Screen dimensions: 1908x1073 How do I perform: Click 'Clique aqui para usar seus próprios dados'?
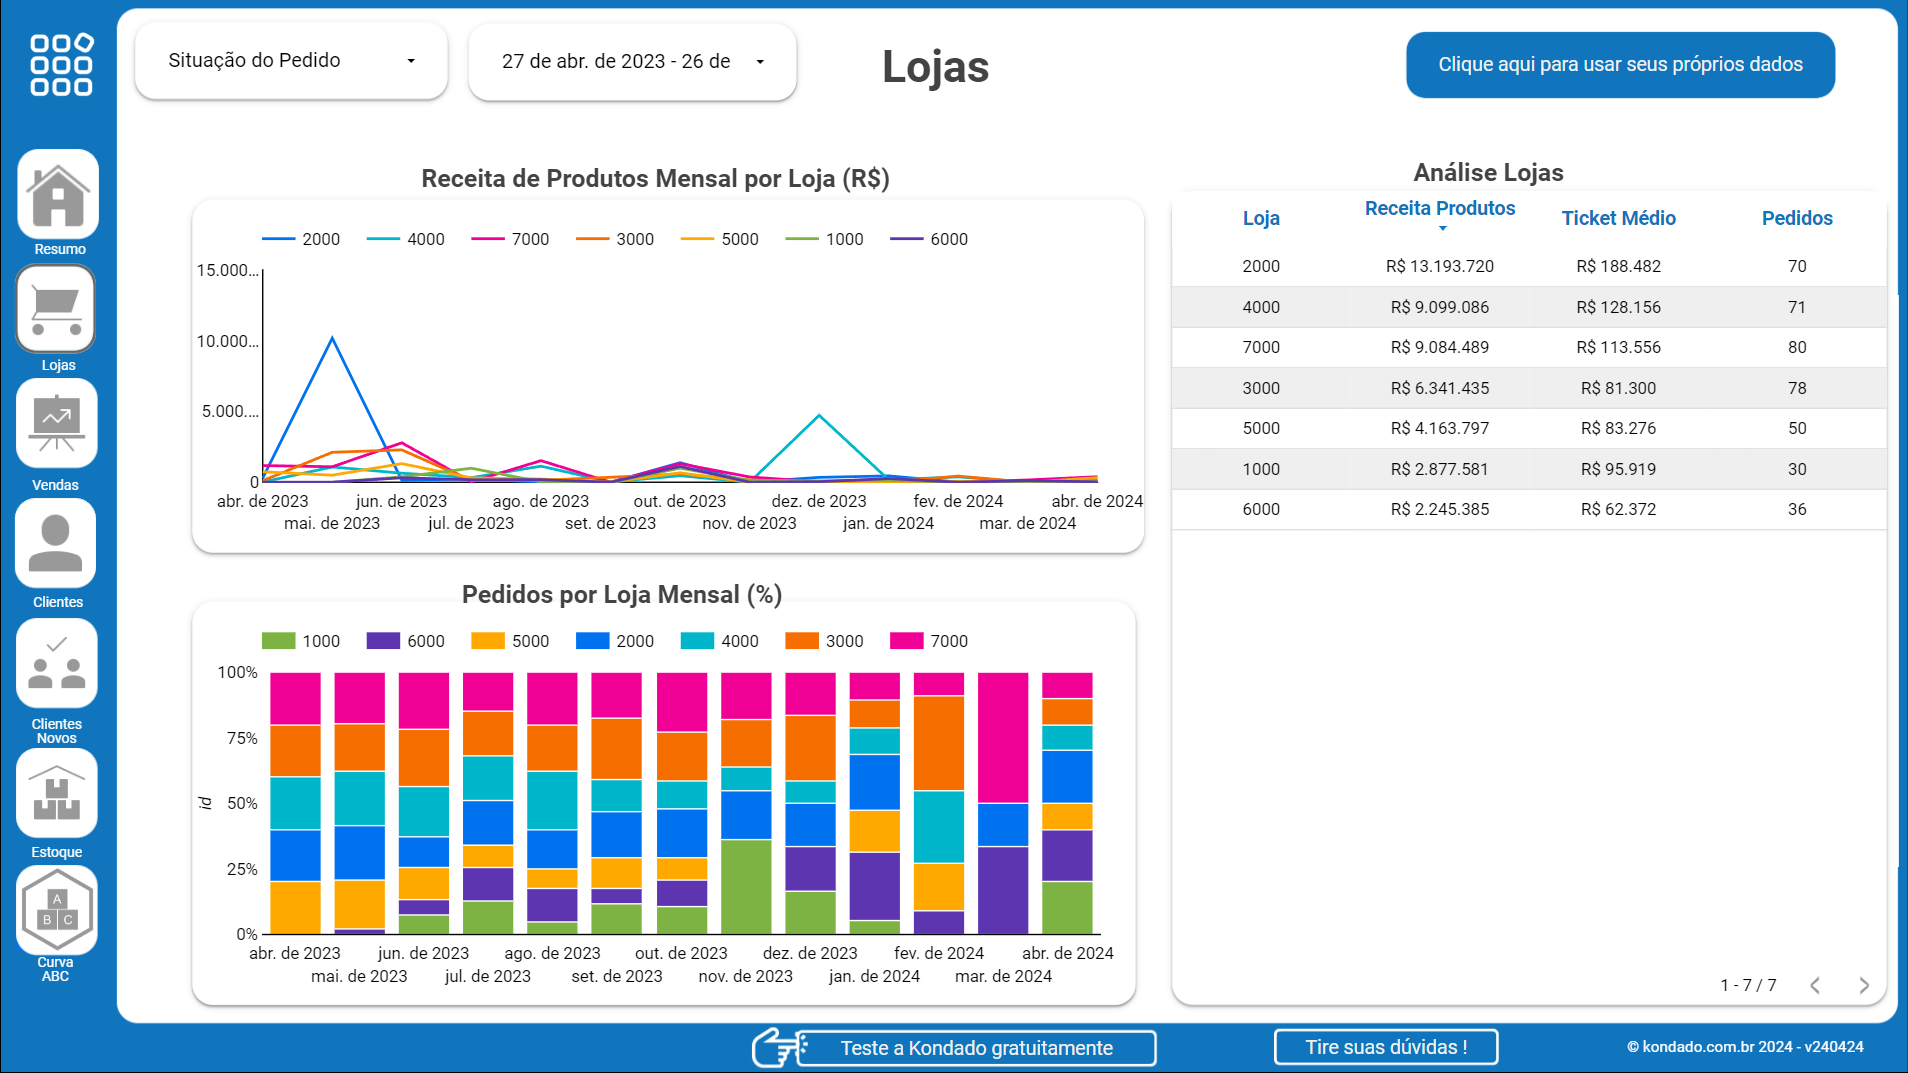1620,64
